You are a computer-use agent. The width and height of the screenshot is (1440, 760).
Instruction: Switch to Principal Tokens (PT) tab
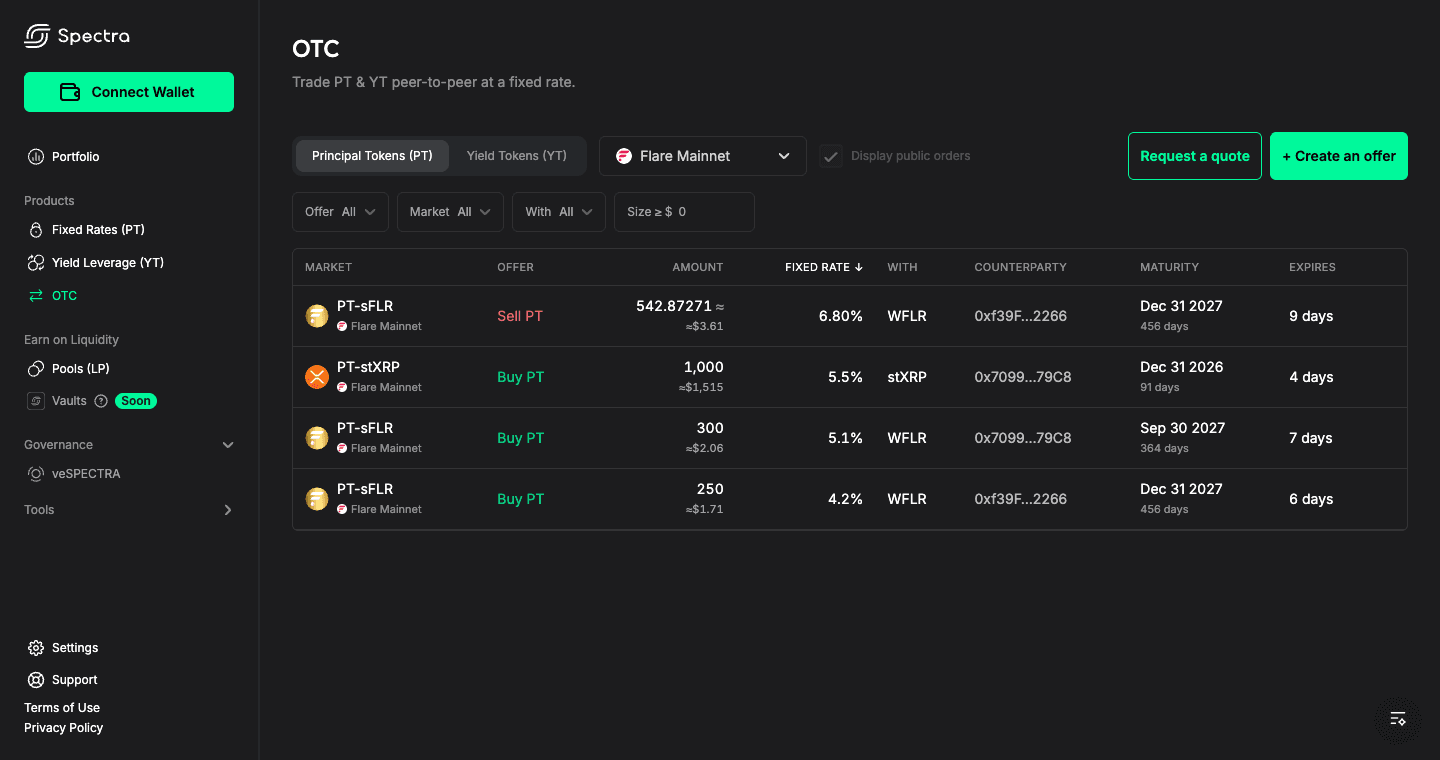tap(372, 156)
